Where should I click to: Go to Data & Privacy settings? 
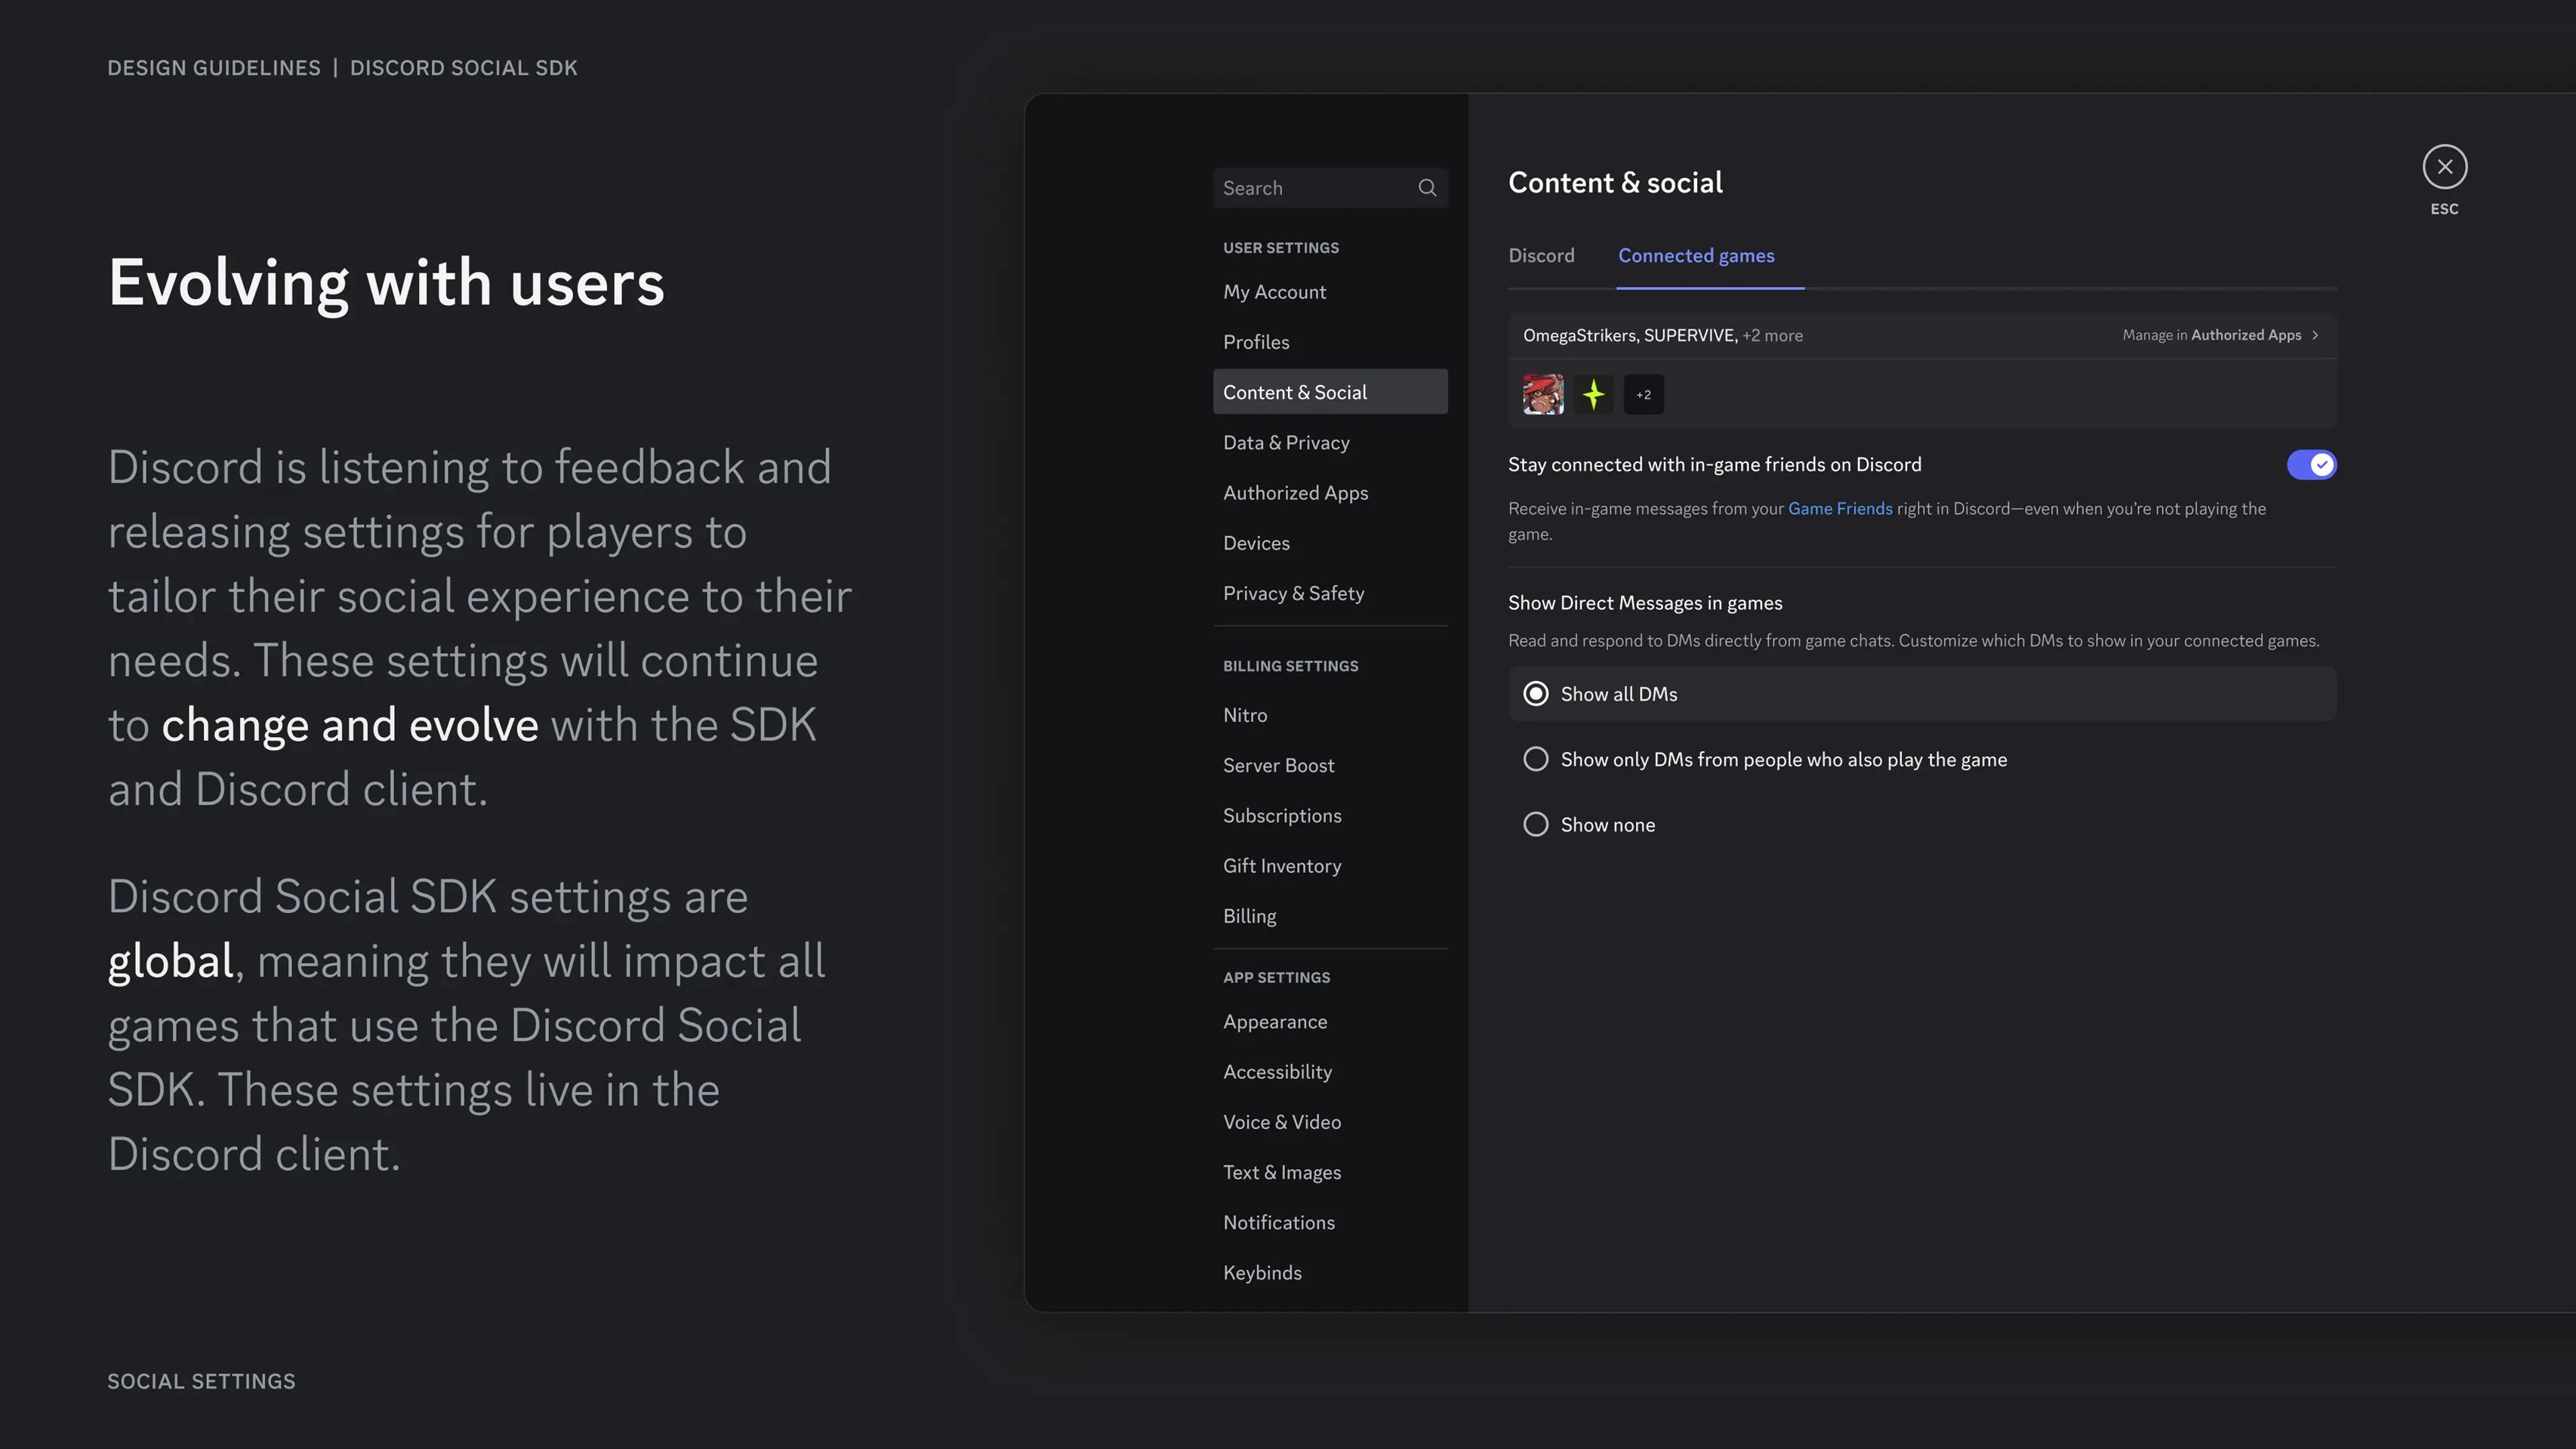(1286, 443)
